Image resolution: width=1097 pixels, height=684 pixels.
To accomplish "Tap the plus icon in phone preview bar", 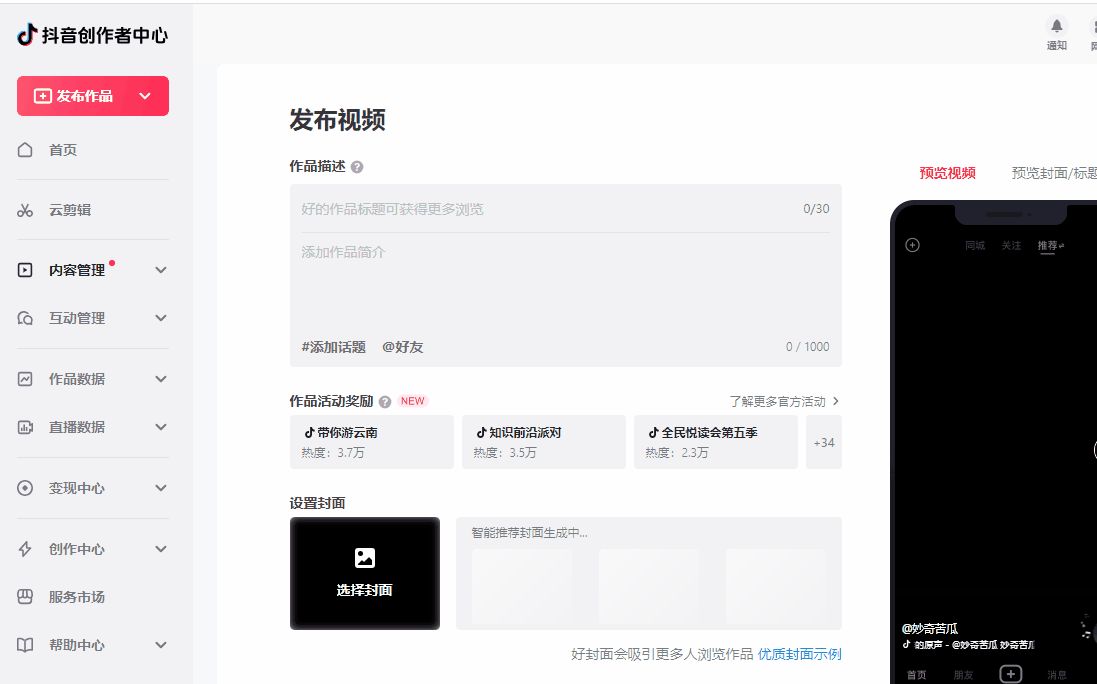I will click(x=1010, y=673).
